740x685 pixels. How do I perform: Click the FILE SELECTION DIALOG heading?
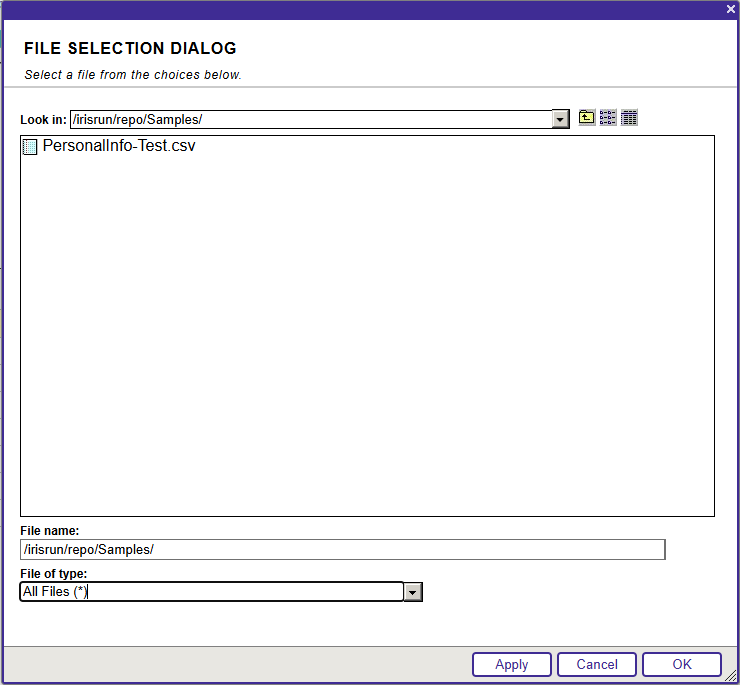pyautogui.click(x=130, y=48)
